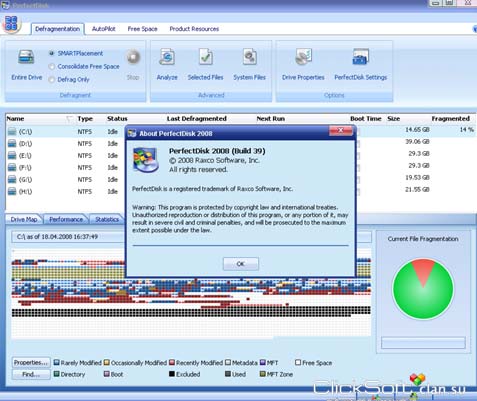Close the About PerfectDisk 2008 dialog
This screenshot has width=477, height=401.
coord(341,130)
